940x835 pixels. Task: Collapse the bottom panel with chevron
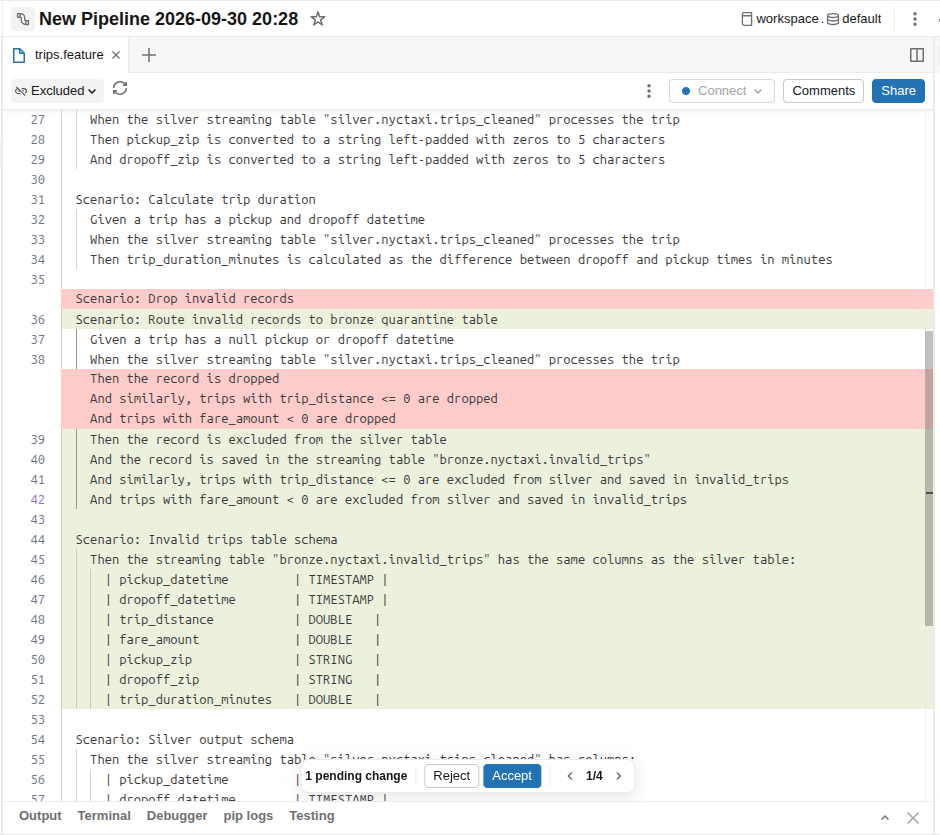click(x=885, y=818)
